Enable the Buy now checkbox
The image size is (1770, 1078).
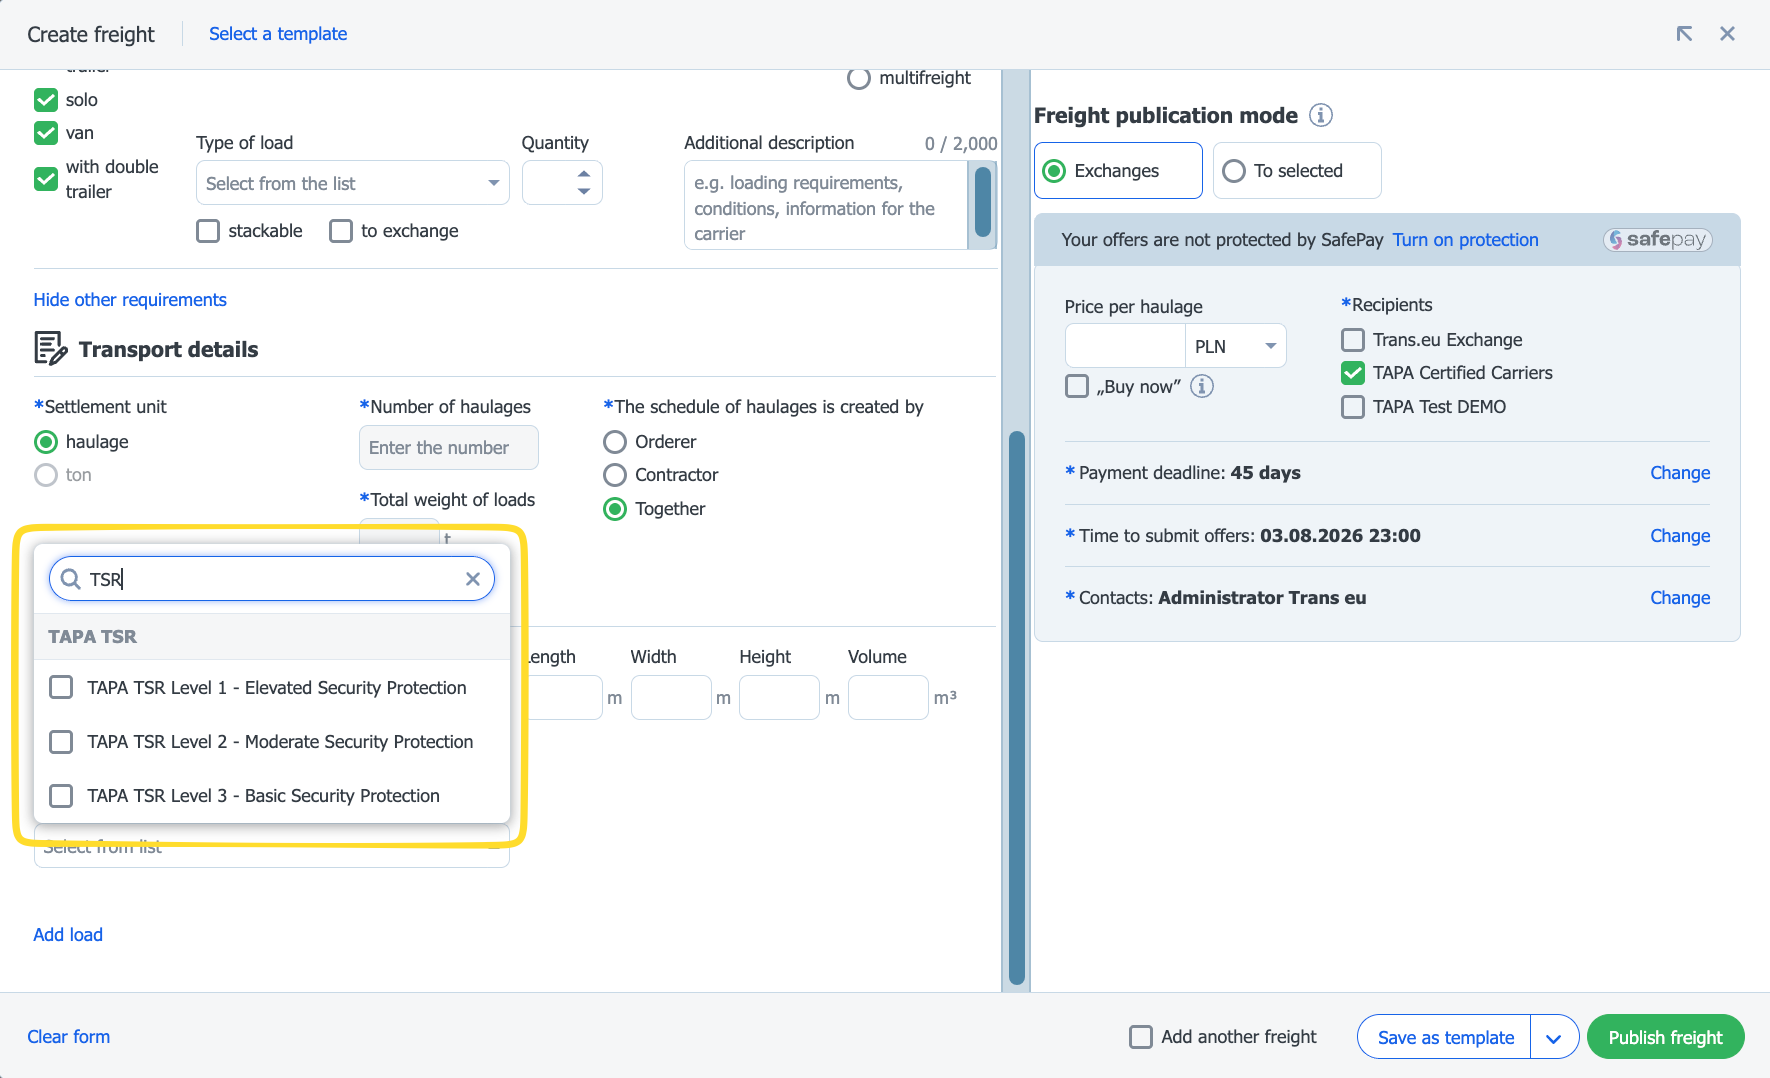[x=1077, y=387]
